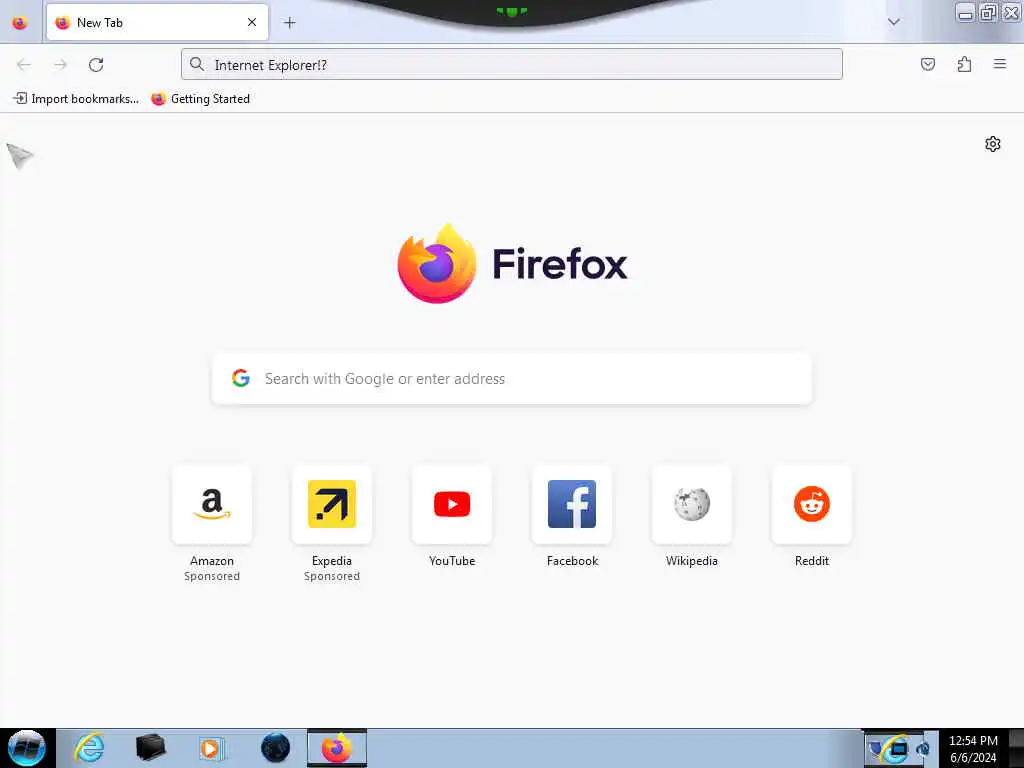Reload the current page
1024x768 pixels.
point(96,65)
